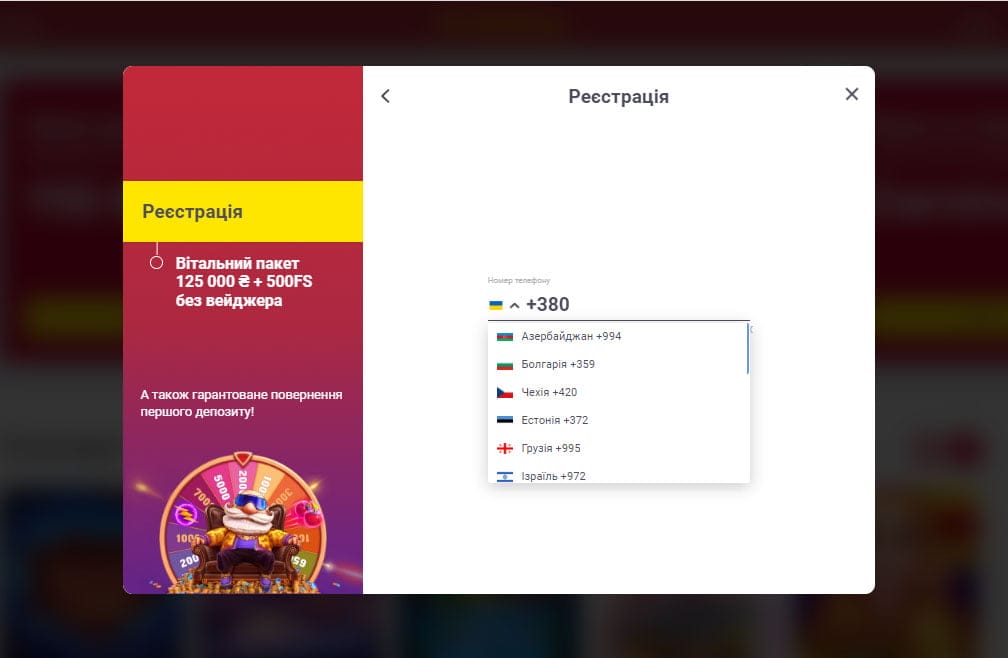Click the country list scrollbar
This screenshot has height=658, width=1008.
click(x=747, y=350)
